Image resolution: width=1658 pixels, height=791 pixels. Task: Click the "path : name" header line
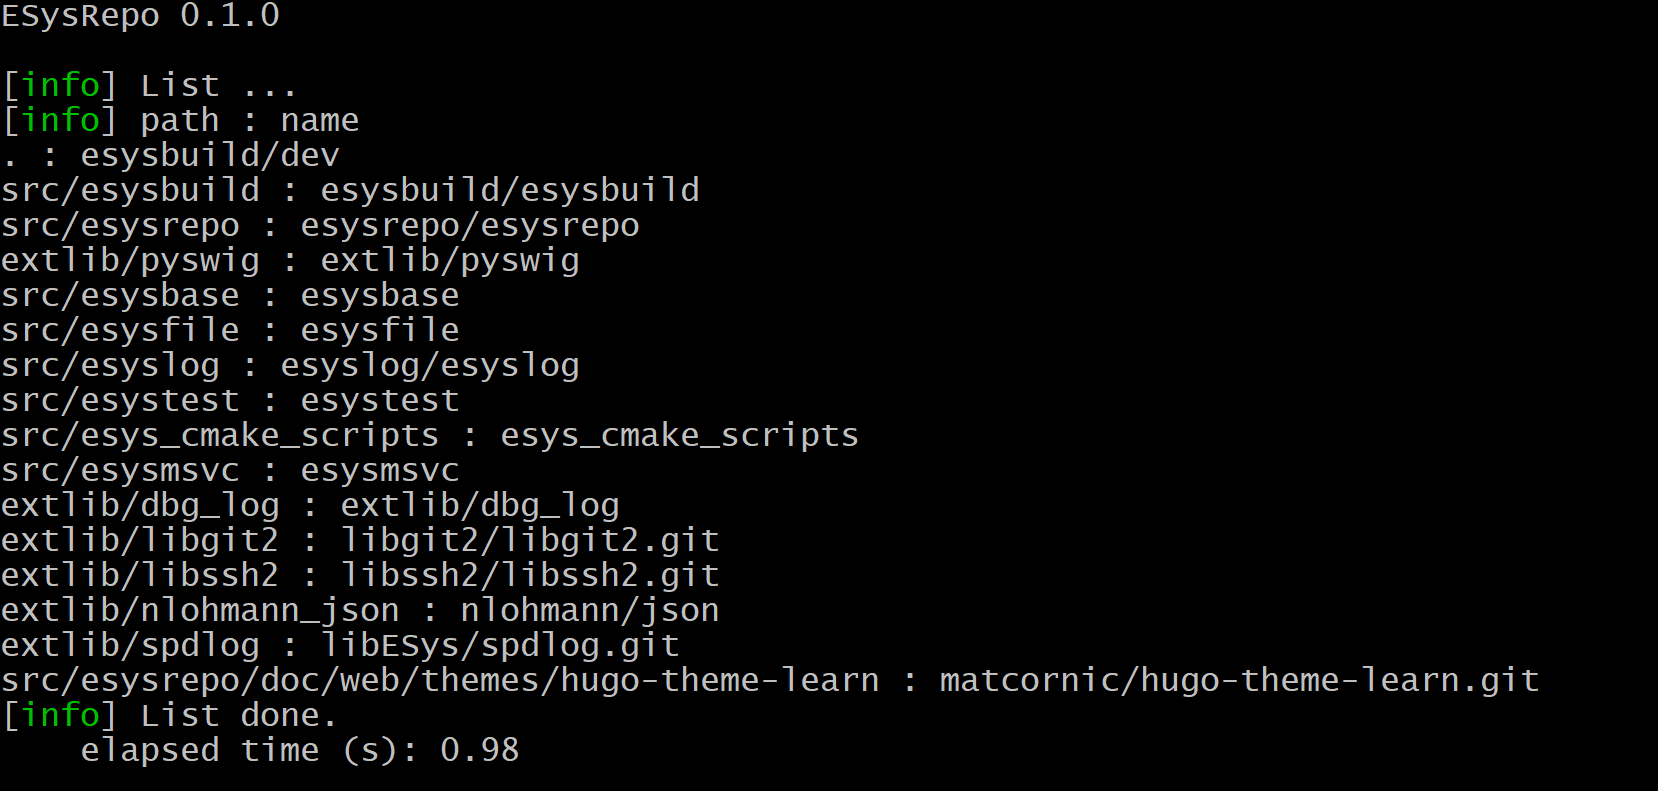click(x=249, y=121)
